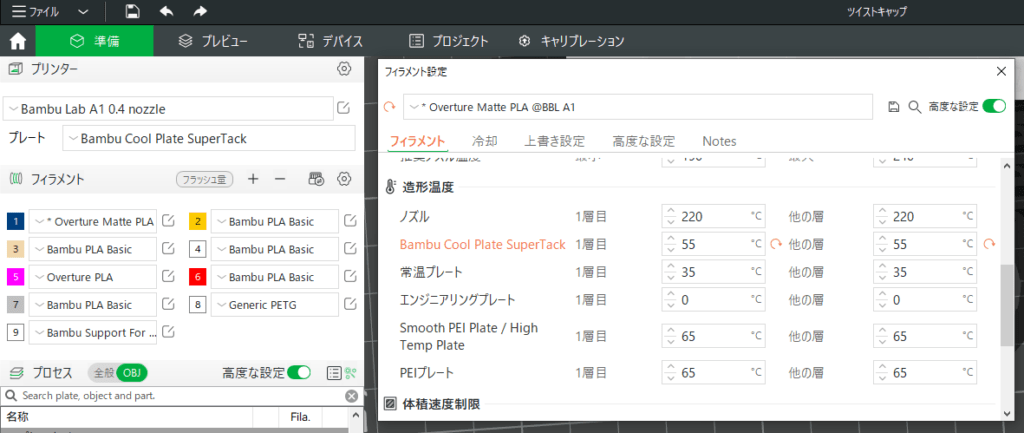Click the green compare presets icon
The width and height of the screenshot is (1024, 433).
point(351,373)
